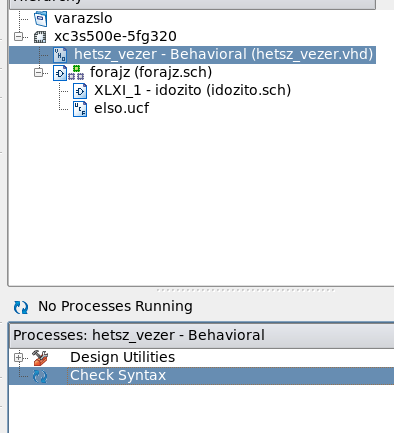
Task: Click the xc3s500e-5fg320 chip device icon
Action: tap(40, 37)
